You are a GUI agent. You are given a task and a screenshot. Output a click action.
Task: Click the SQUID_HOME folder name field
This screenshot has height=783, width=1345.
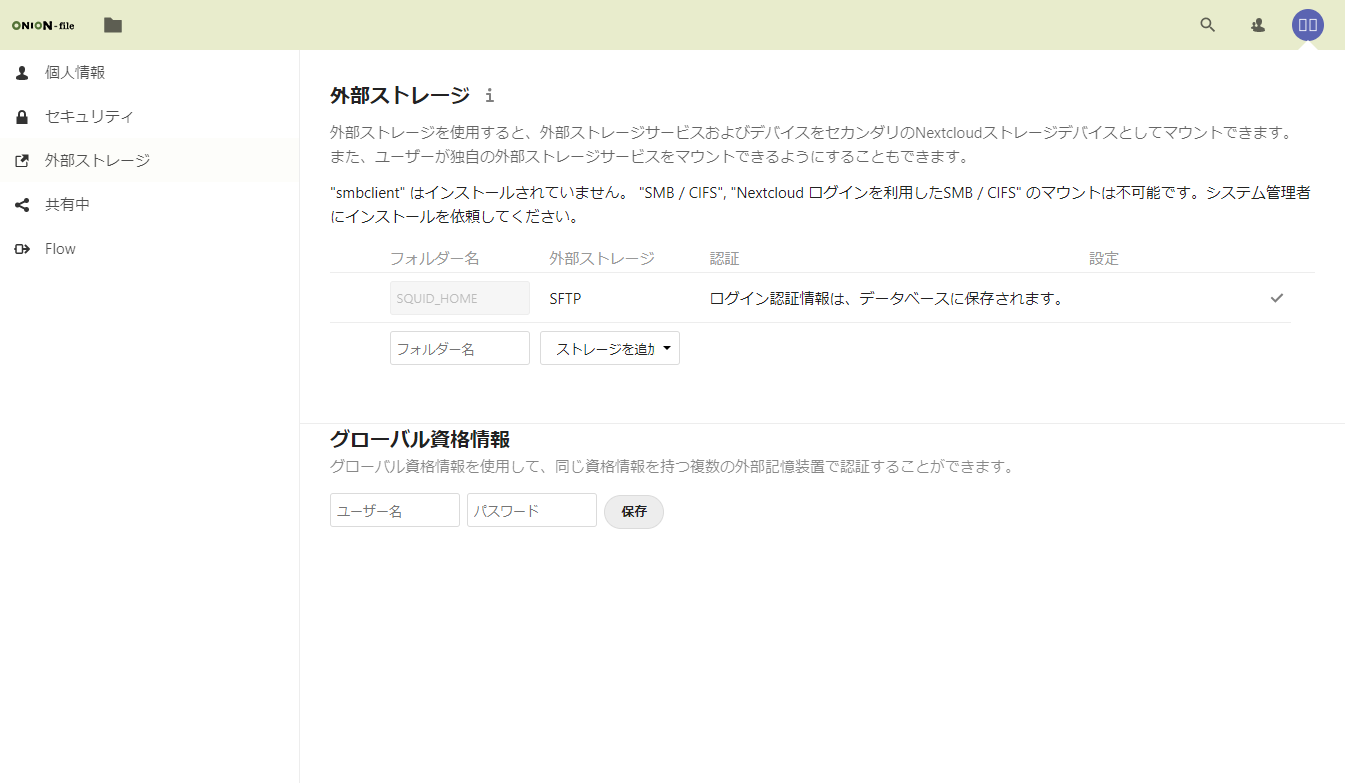(x=459, y=298)
